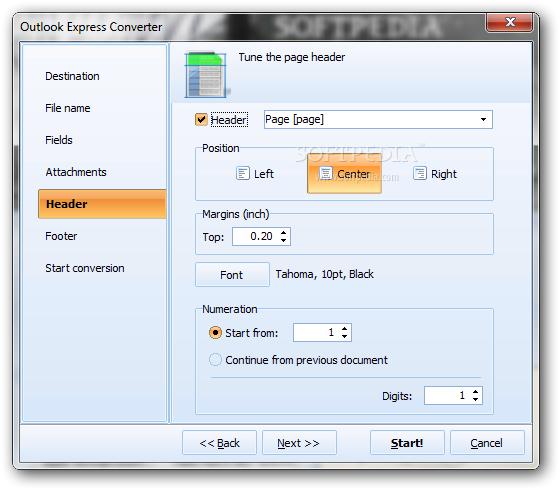Click the Next >> button

(x=299, y=442)
